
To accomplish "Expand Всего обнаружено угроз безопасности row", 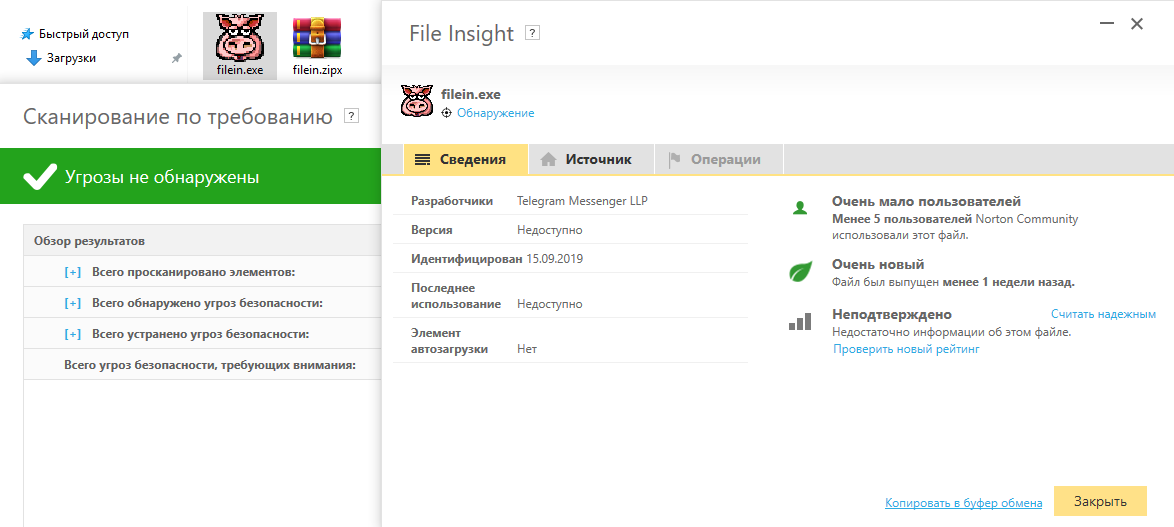I will tap(73, 303).
